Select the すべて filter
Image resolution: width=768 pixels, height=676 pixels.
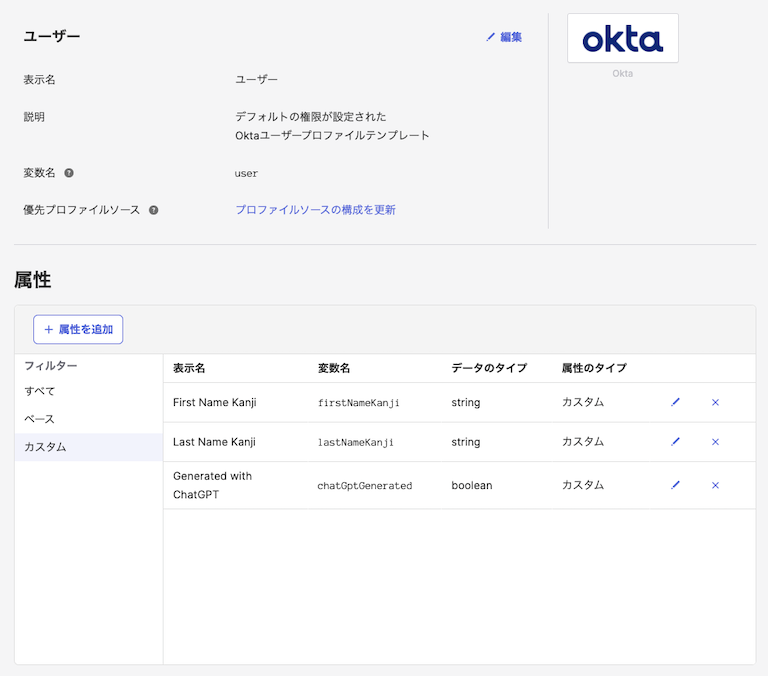click(40, 391)
